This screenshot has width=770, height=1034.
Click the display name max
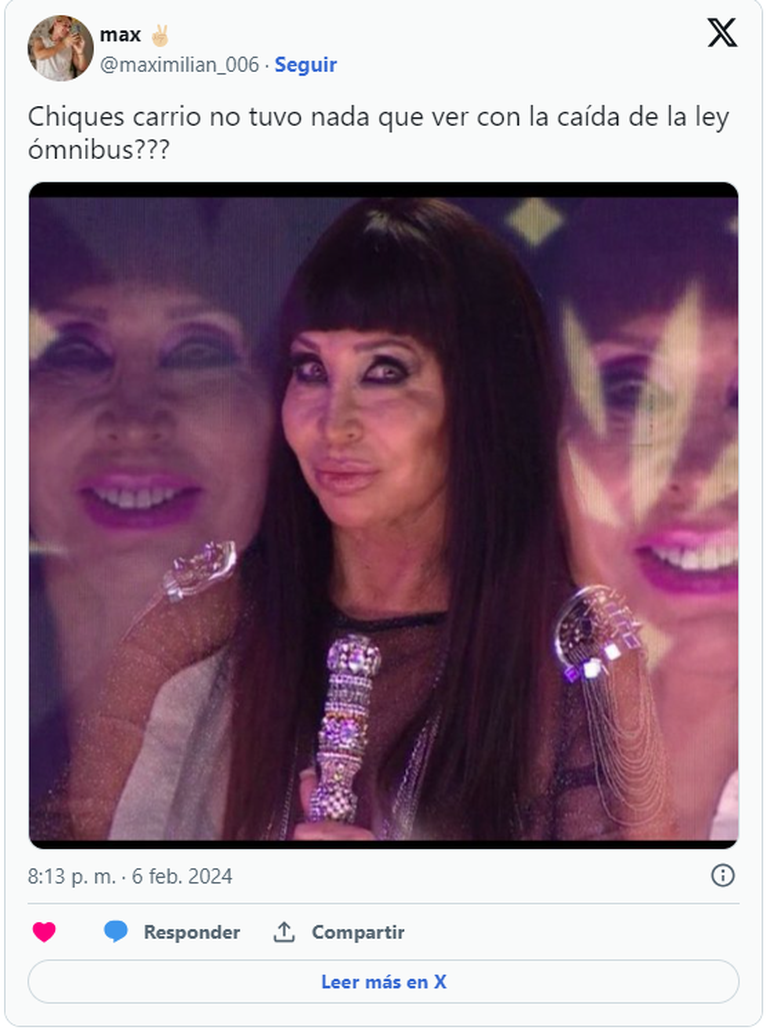coord(120,35)
